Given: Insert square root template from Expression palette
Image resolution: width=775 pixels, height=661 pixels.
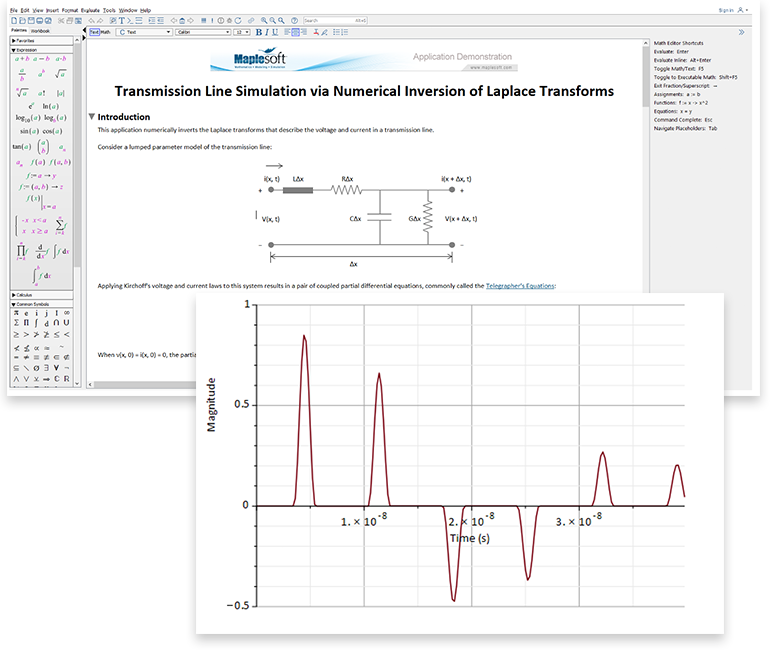Looking at the screenshot, I should point(61,73).
